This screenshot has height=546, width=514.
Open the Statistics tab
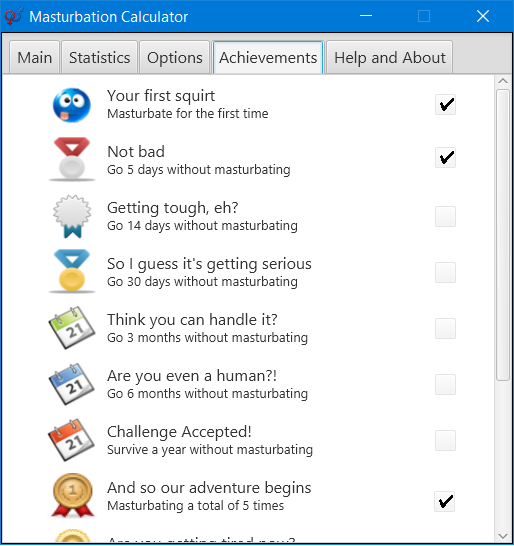pos(99,57)
